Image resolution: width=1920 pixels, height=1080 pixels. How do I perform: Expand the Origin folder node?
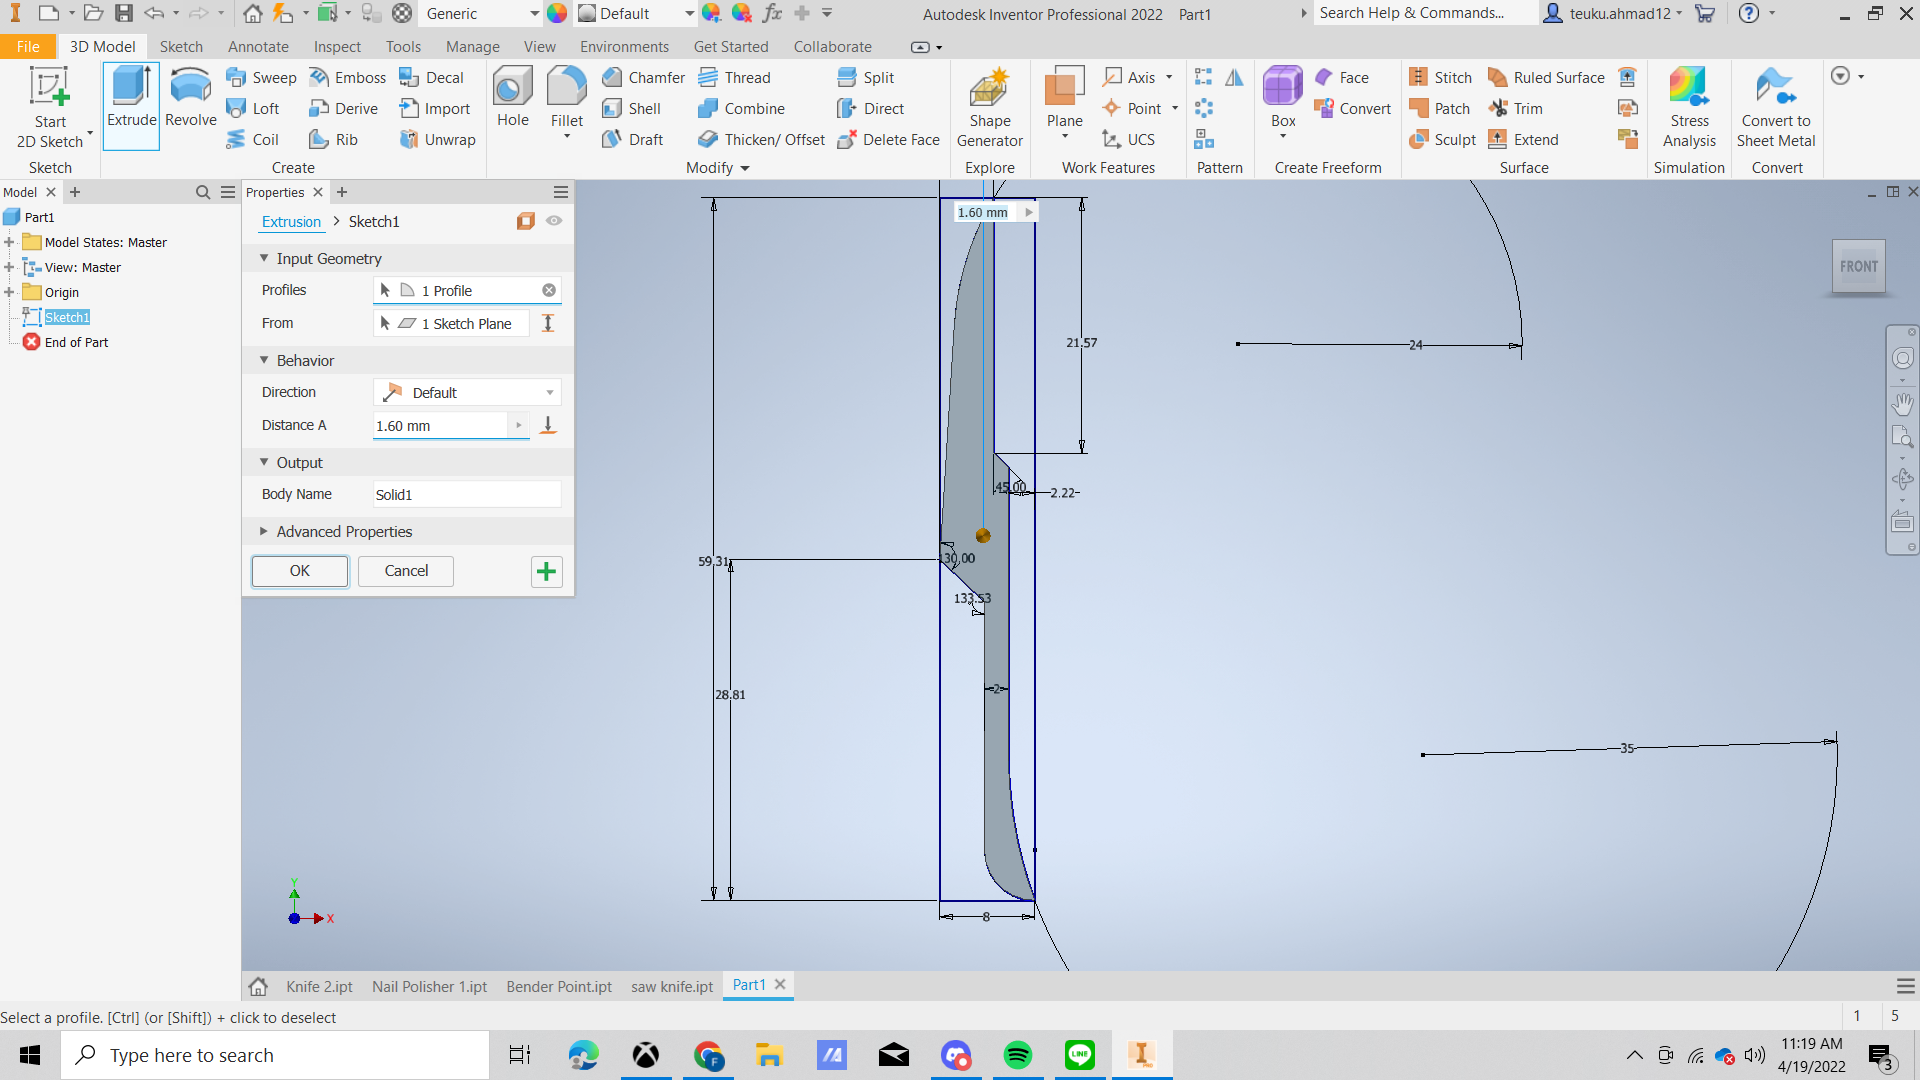coord(9,292)
